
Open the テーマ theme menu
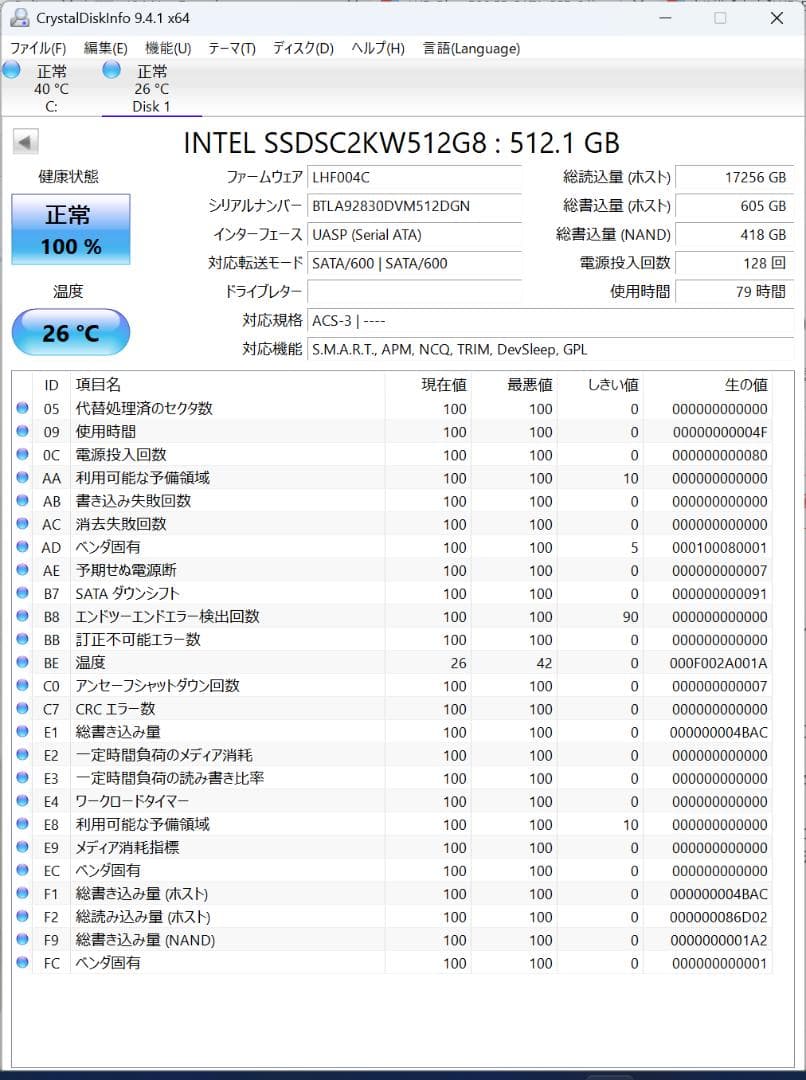point(233,48)
